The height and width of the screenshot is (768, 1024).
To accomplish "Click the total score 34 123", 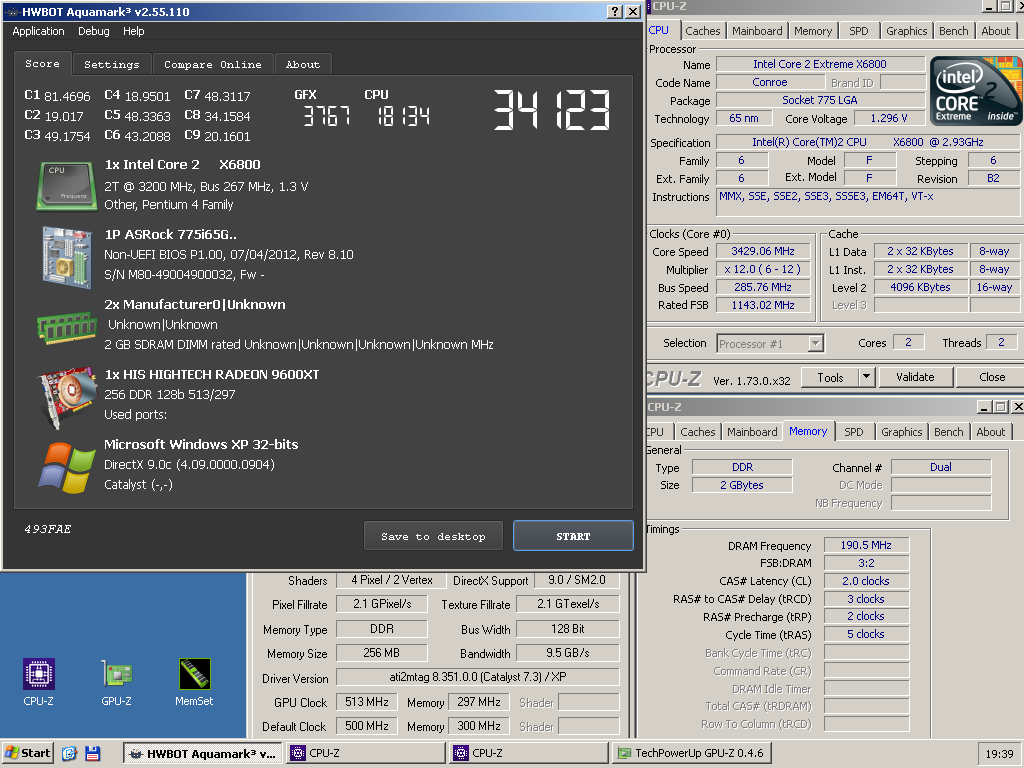I will (x=551, y=110).
